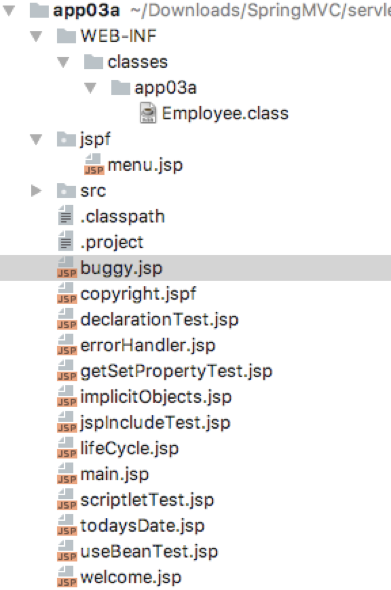Click the menu.jsp JSP file icon
Viewport: 391px width, 590px height.
(x=94, y=165)
